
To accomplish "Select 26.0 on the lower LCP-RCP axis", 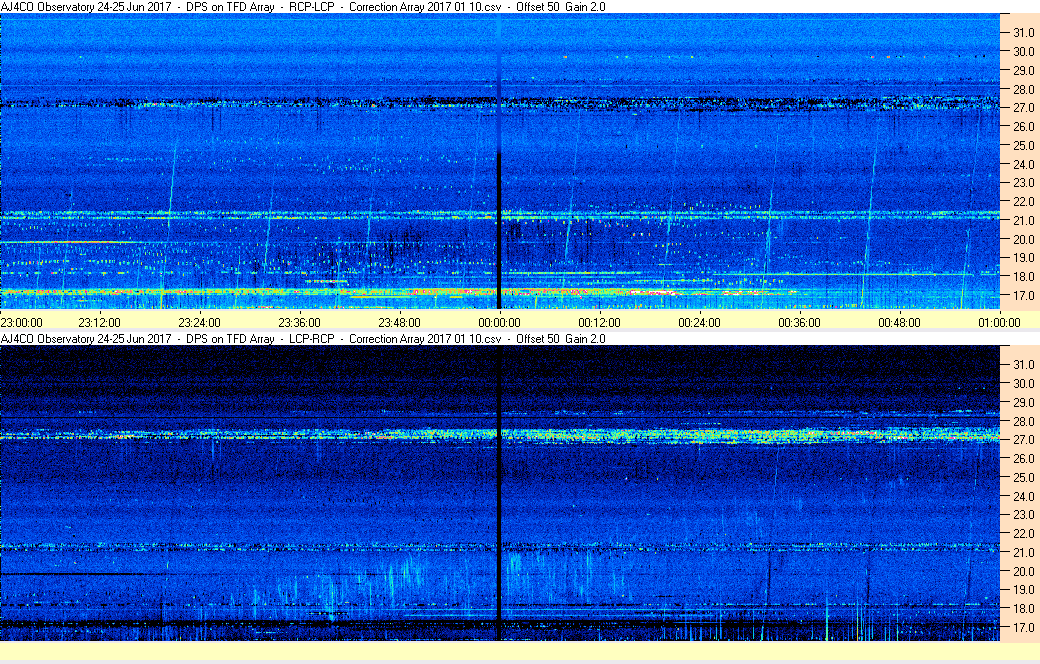I will pos(1023,458).
